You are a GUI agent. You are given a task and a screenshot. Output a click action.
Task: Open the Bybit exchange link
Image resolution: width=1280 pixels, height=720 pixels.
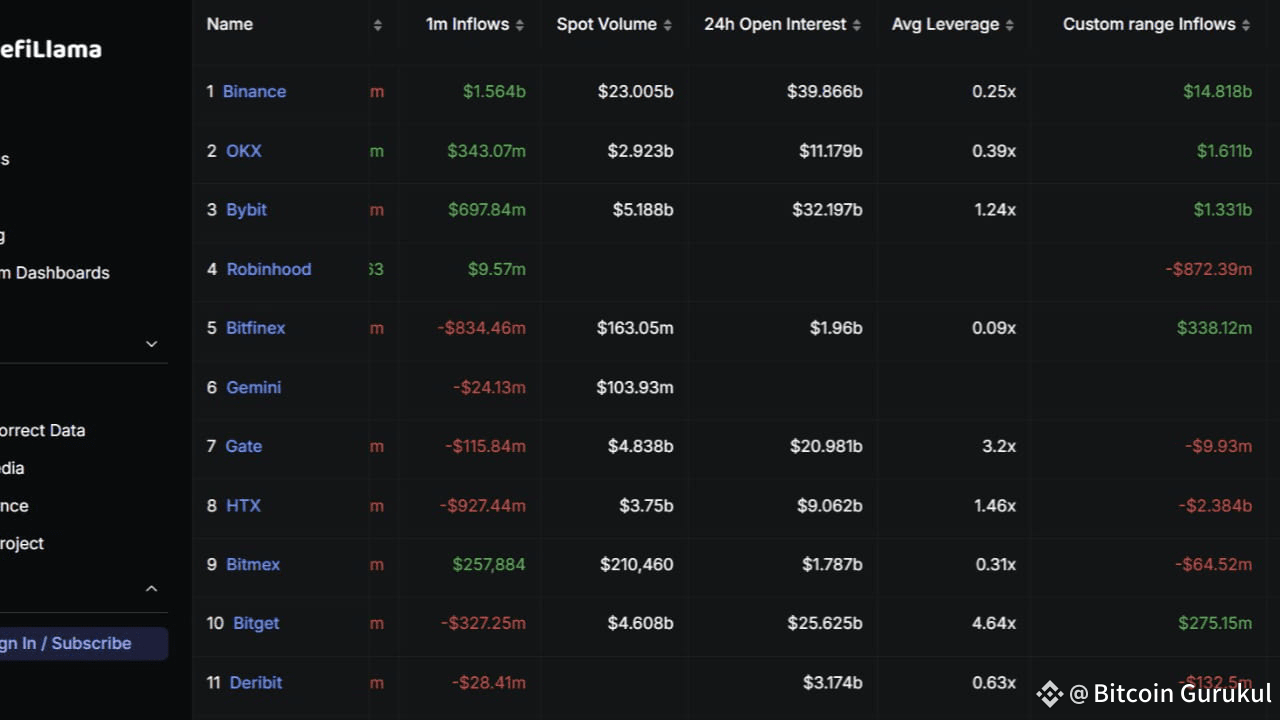point(246,210)
